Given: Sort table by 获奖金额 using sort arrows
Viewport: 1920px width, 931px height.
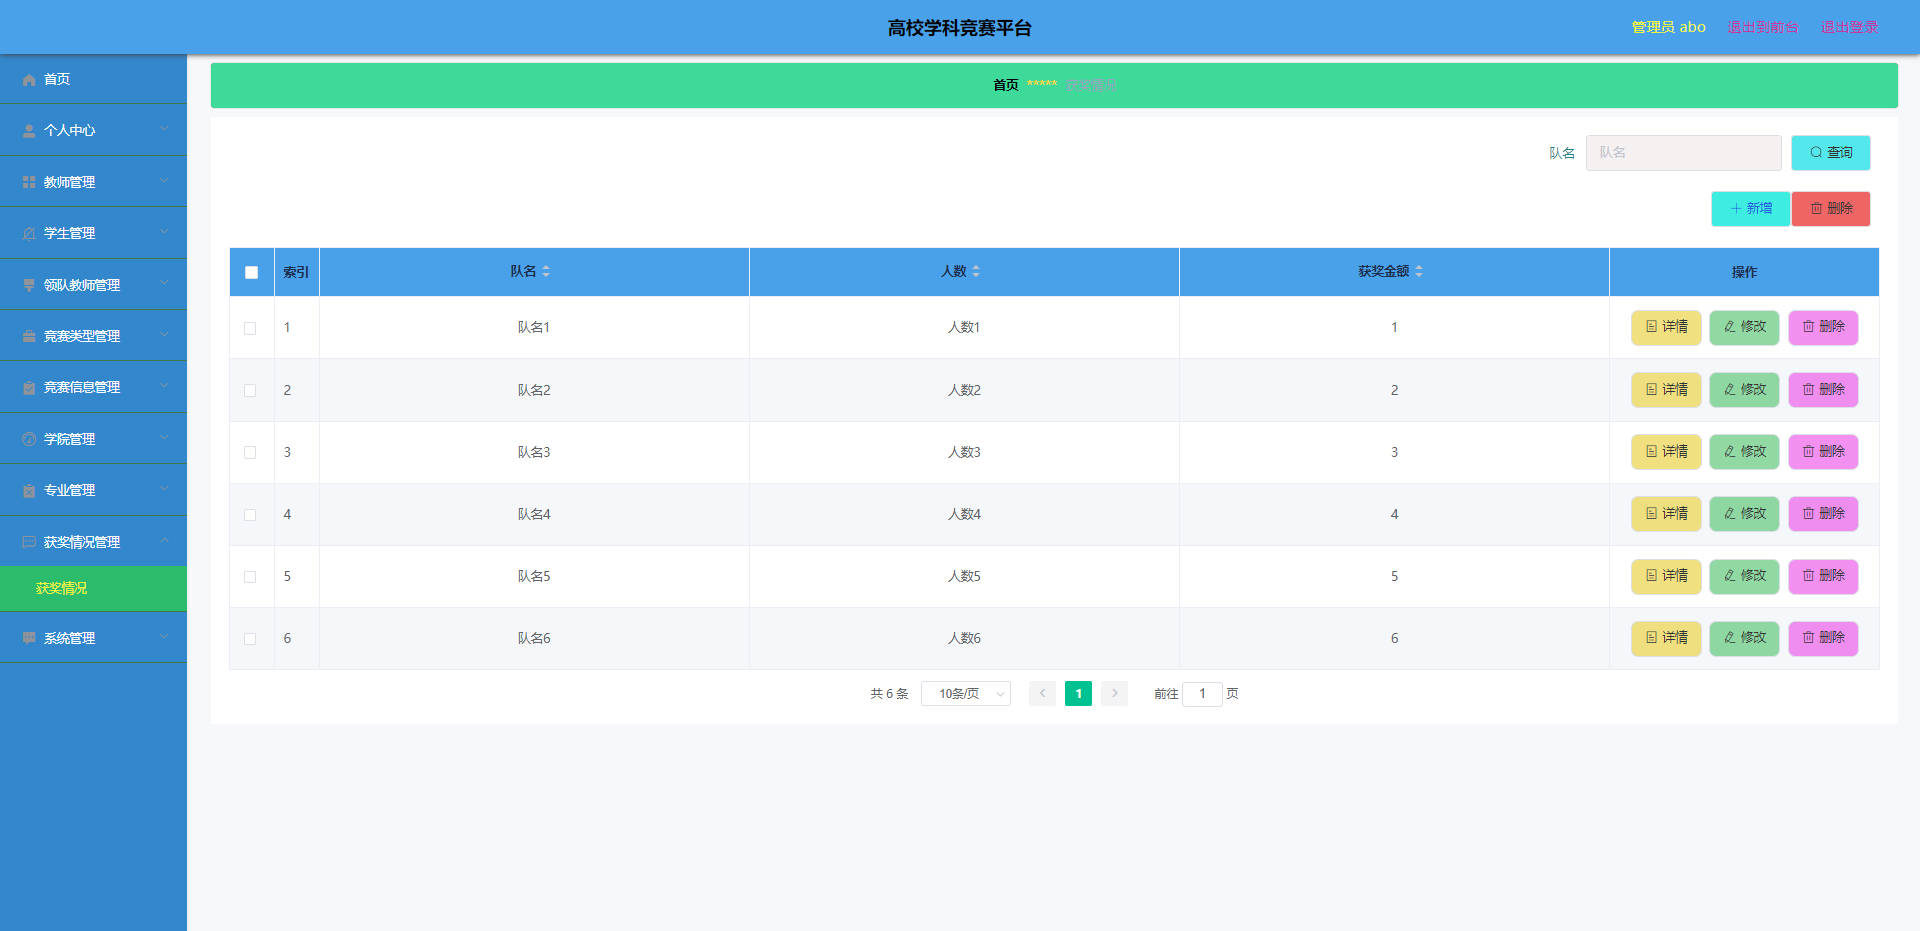Looking at the screenshot, I should [x=1419, y=272].
